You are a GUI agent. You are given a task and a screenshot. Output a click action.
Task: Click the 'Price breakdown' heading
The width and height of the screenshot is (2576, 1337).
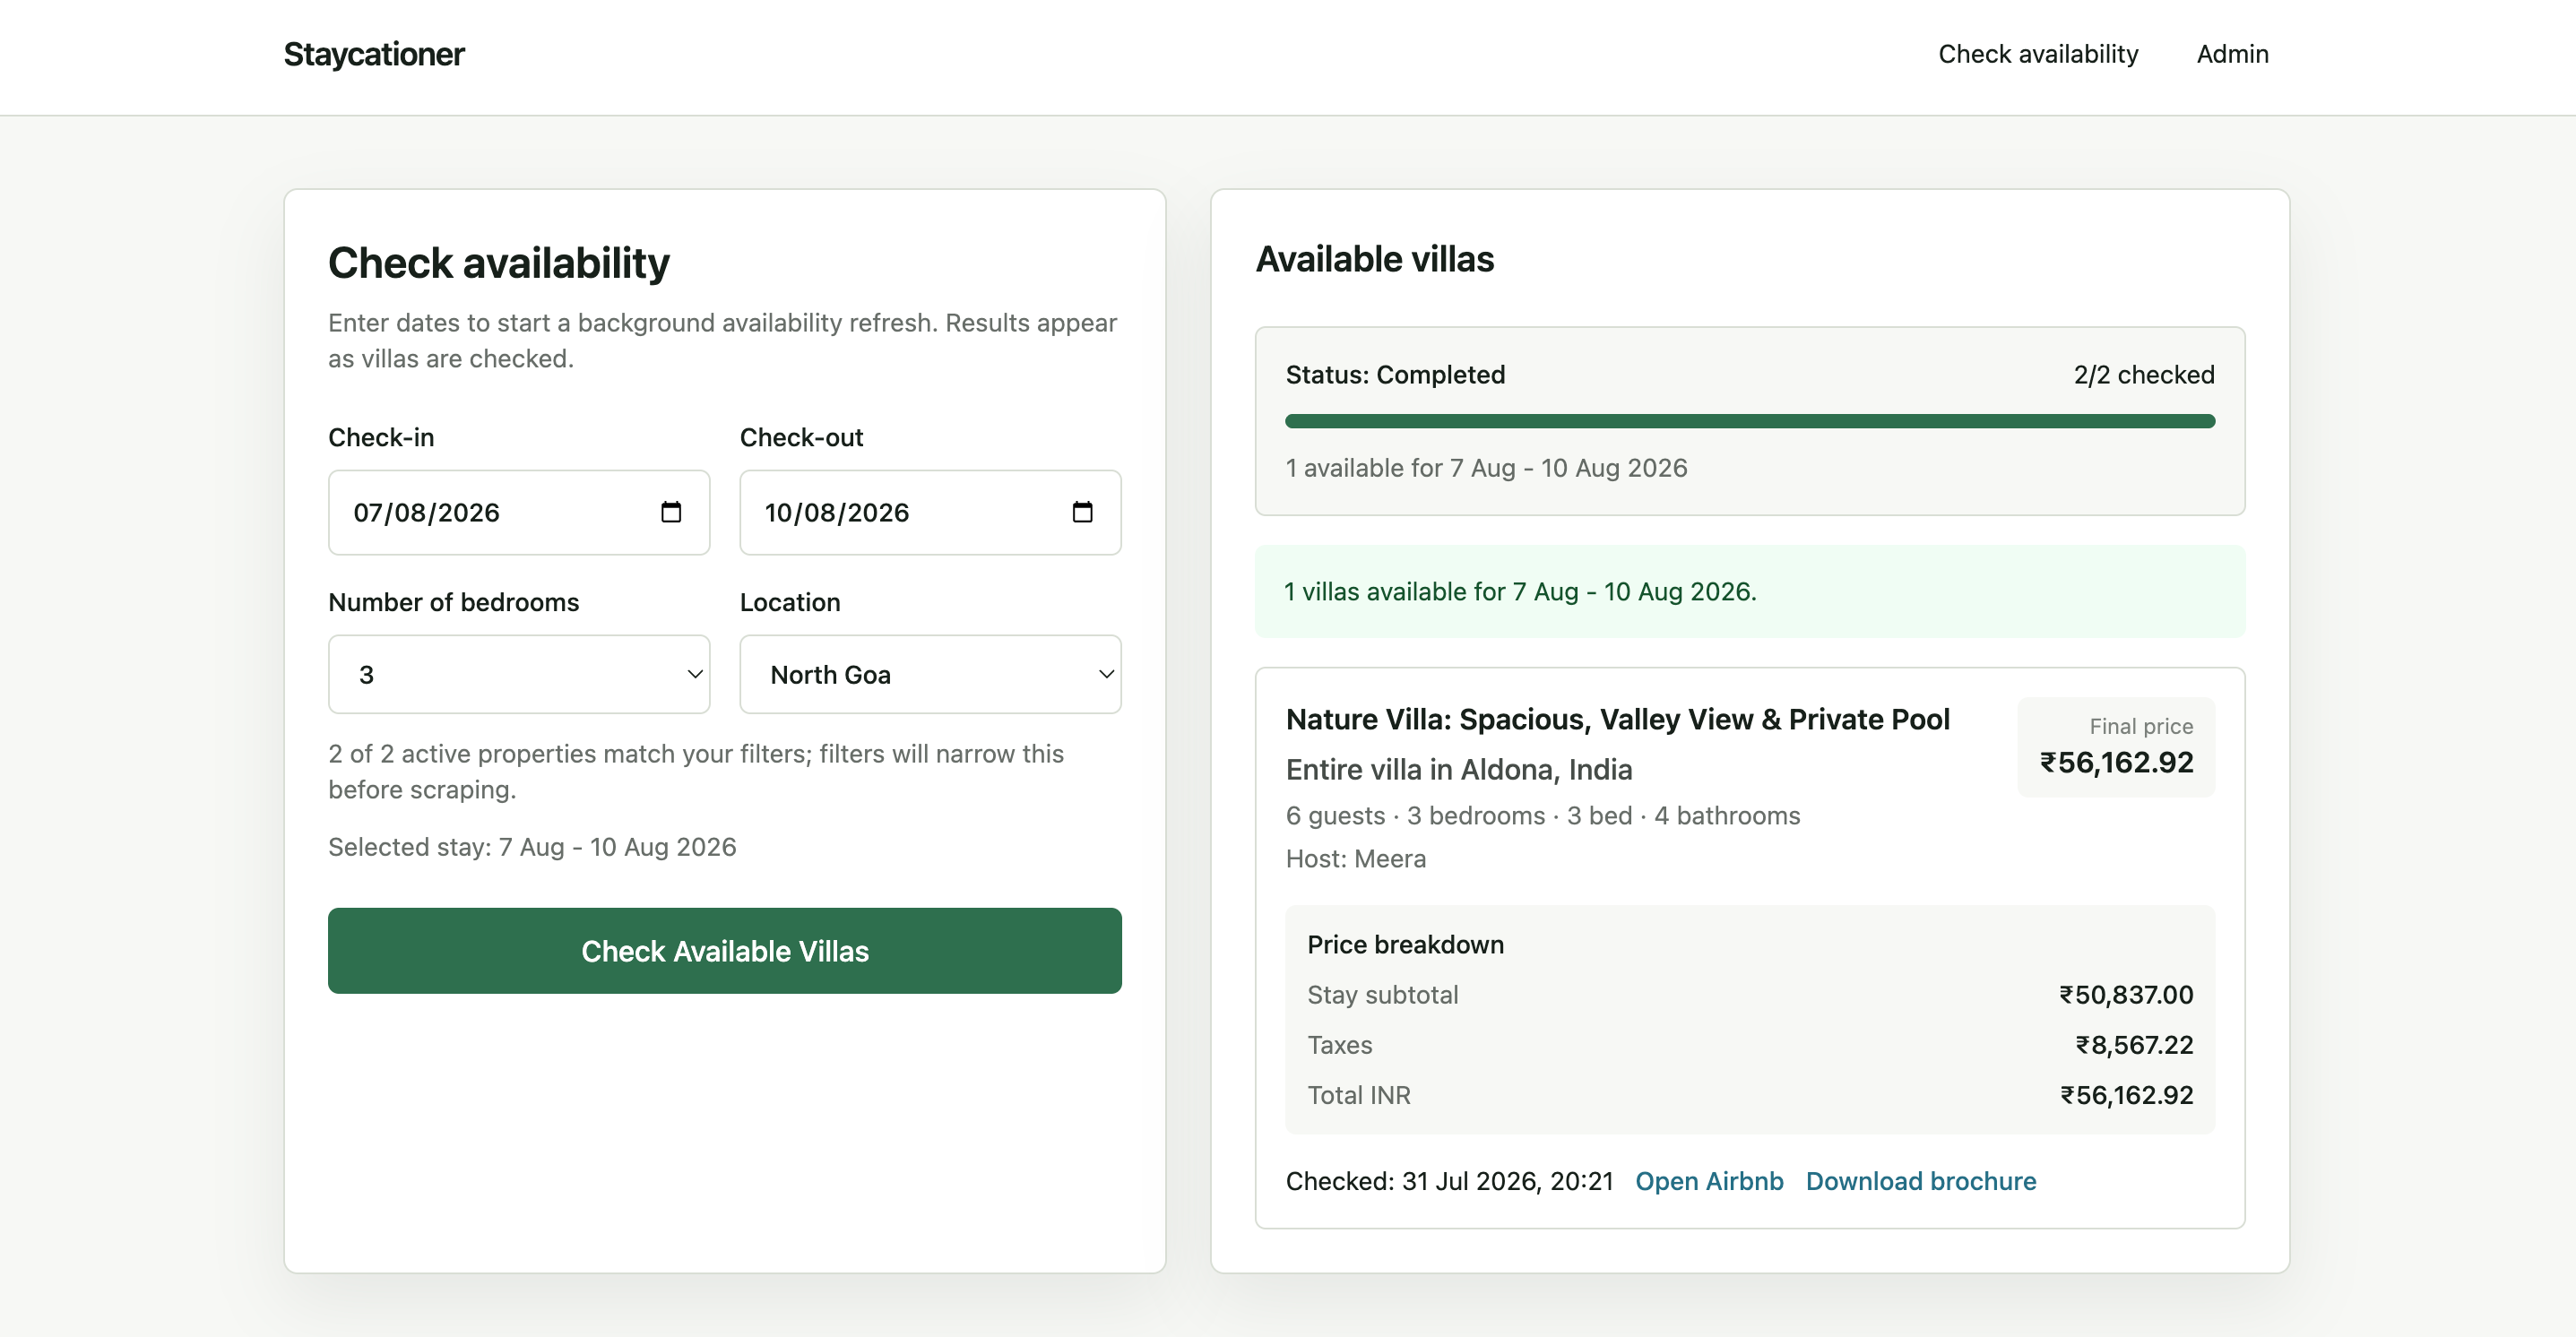click(1405, 944)
